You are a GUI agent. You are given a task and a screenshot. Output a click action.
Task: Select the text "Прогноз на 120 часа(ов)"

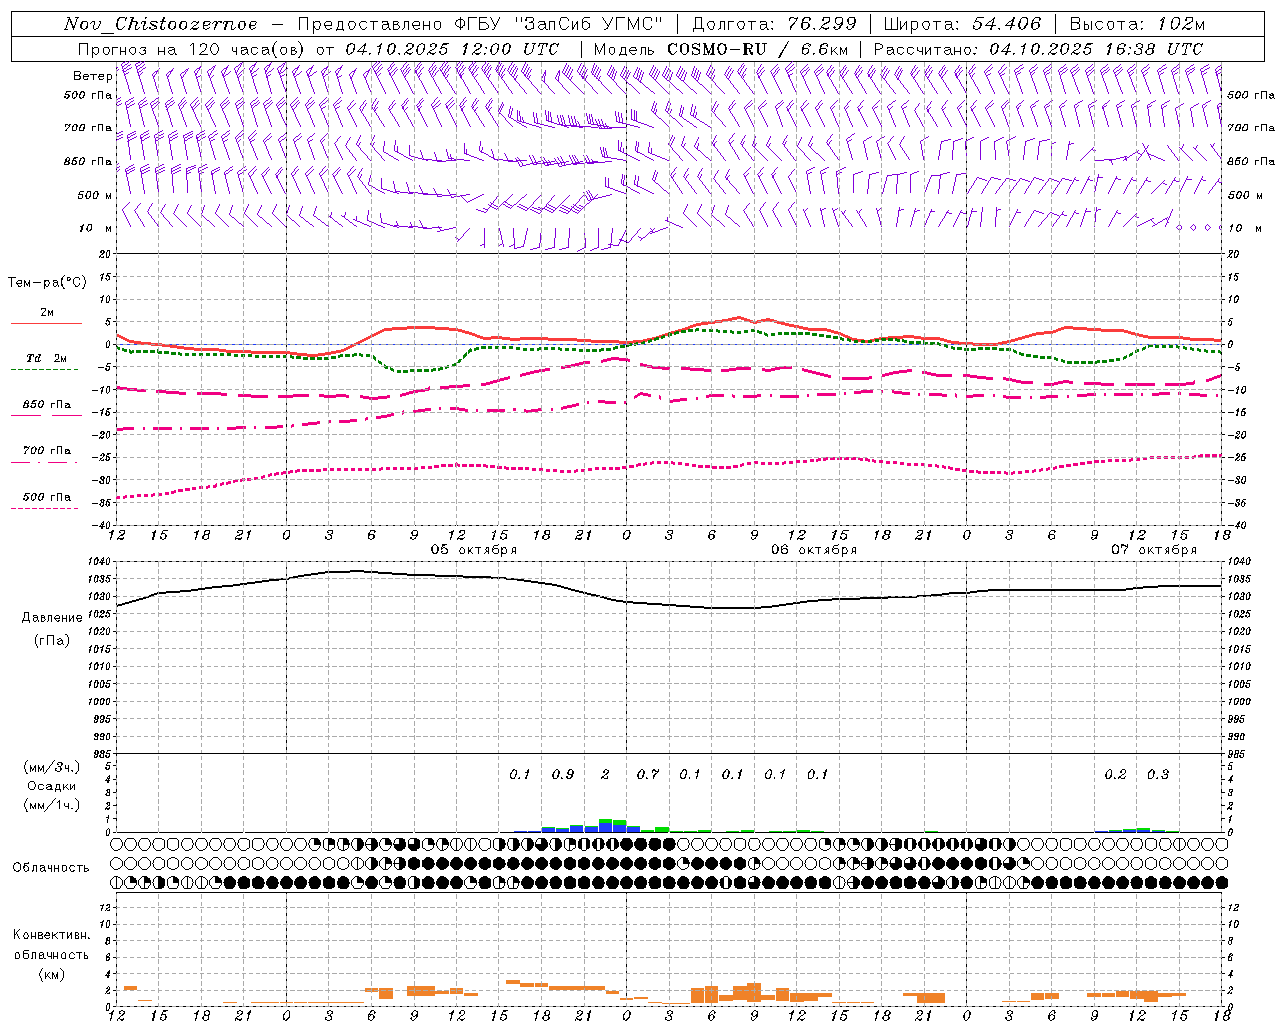(191, 49)
